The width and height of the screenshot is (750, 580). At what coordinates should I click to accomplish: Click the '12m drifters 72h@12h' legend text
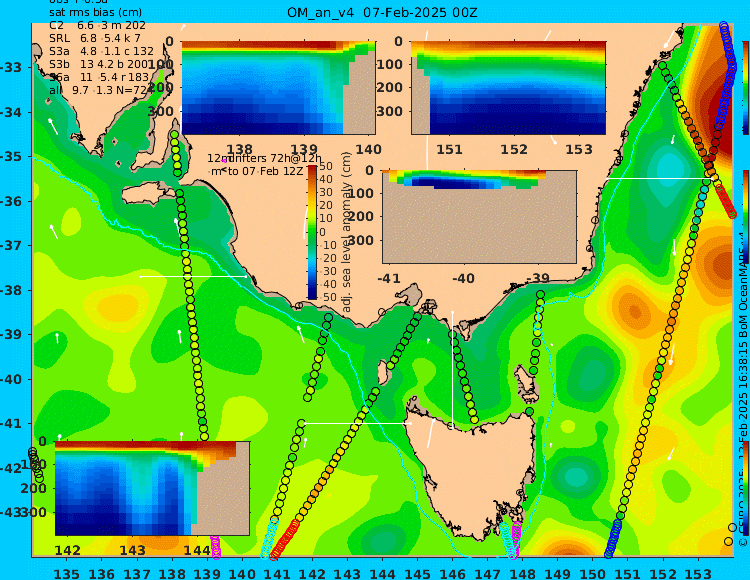pyautogui.click(x=264, y=158)
